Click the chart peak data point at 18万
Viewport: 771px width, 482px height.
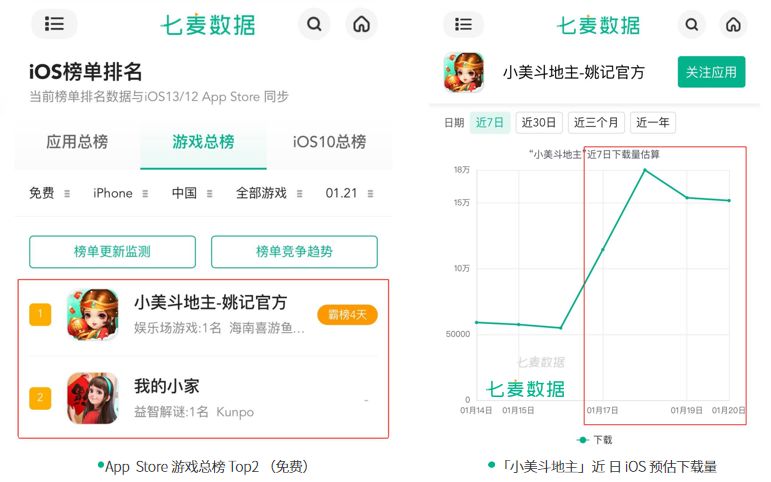(x=645, y=170)
